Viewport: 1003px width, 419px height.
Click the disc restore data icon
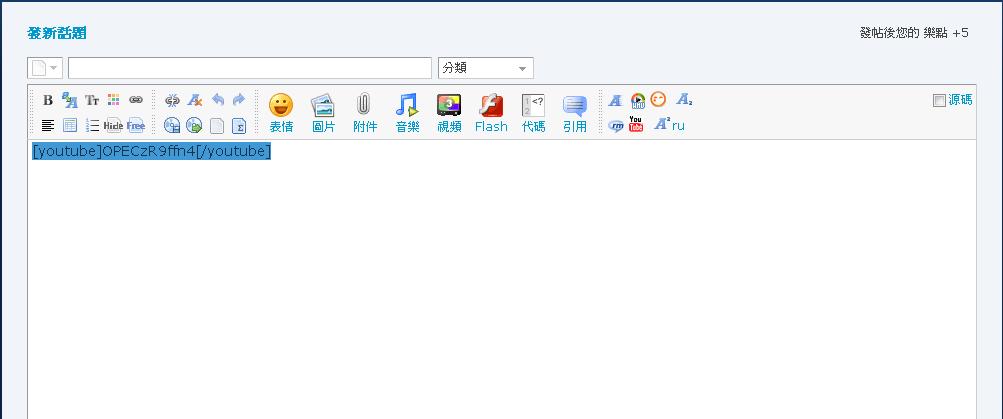tap(194, 125)
